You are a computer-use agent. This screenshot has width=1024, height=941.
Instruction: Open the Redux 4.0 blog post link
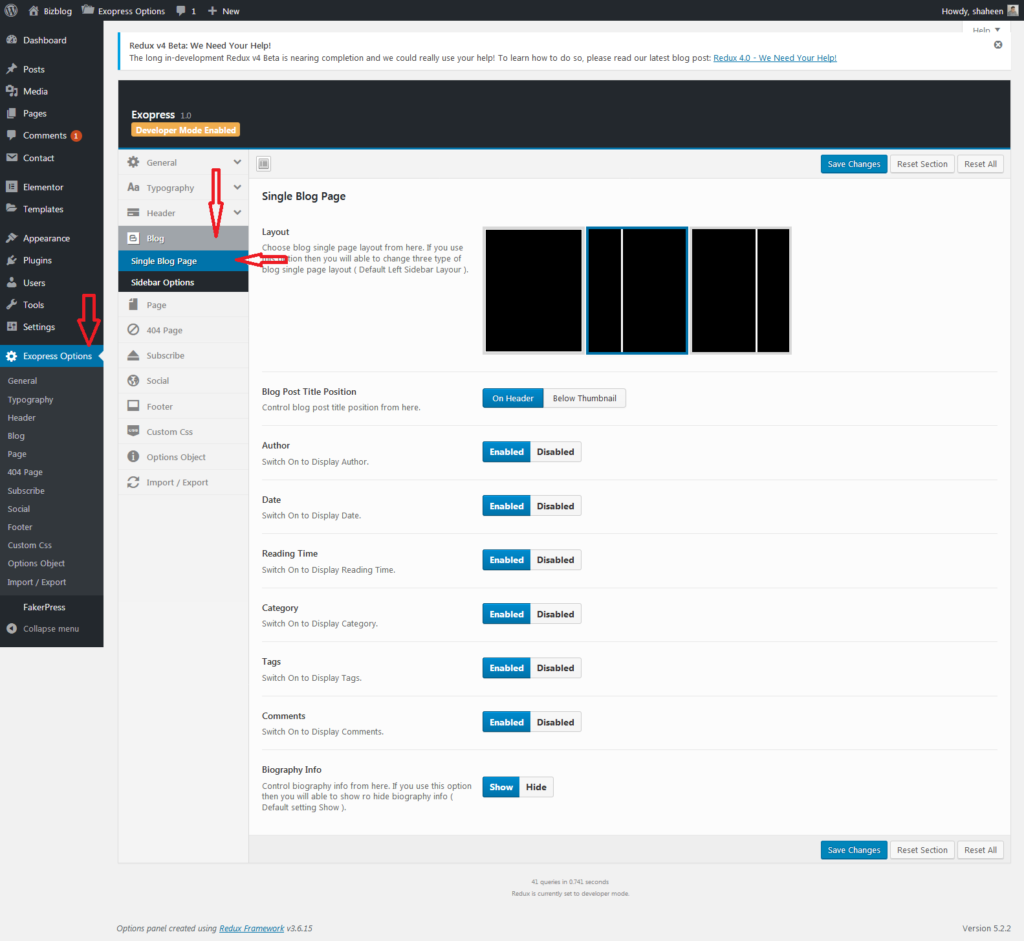tap(775, 57)
